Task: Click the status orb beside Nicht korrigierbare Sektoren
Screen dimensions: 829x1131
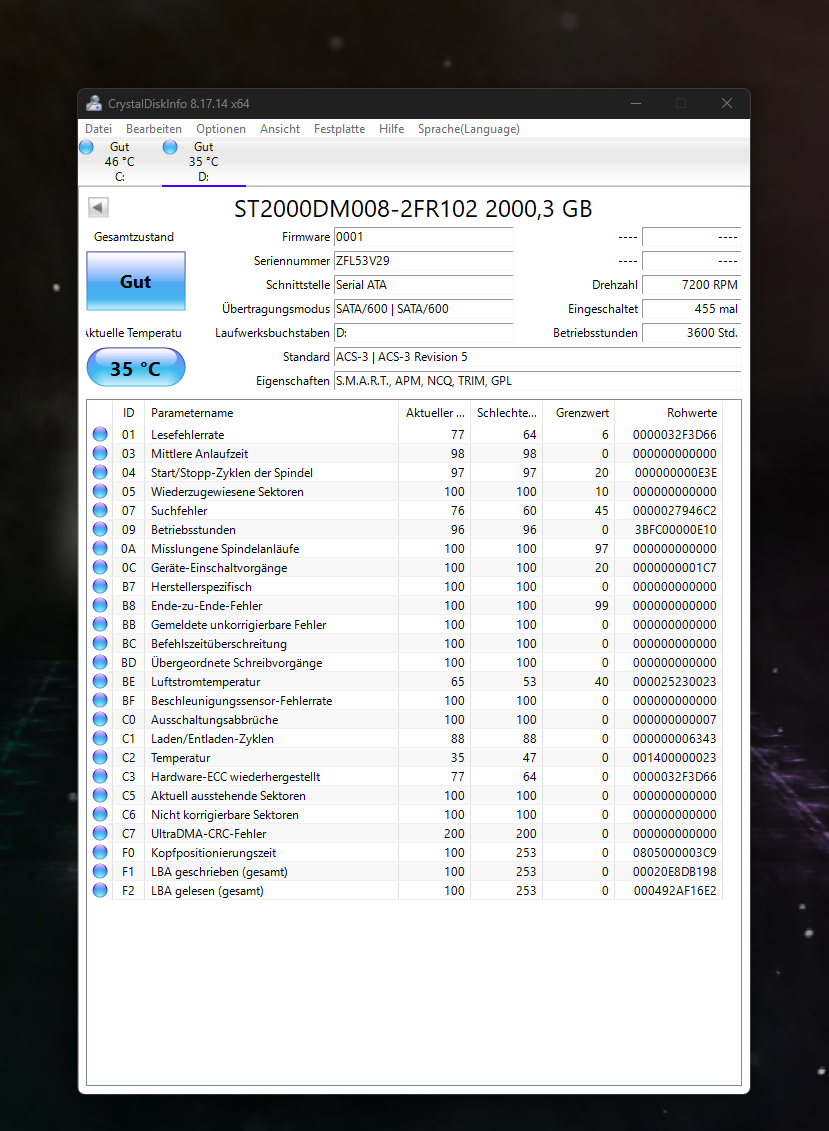Action: pos(100,814)
